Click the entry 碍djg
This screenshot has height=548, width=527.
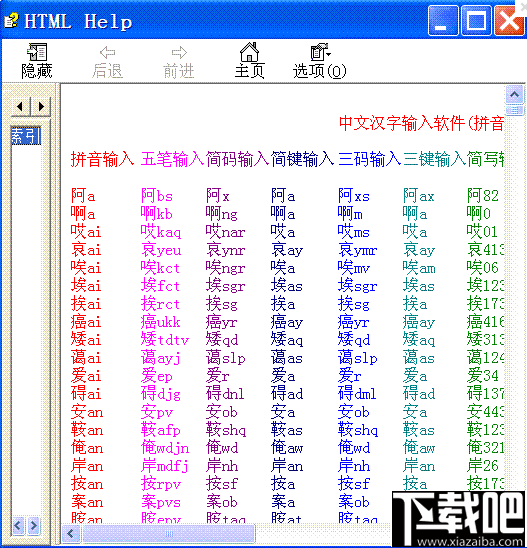coord(161,394)
